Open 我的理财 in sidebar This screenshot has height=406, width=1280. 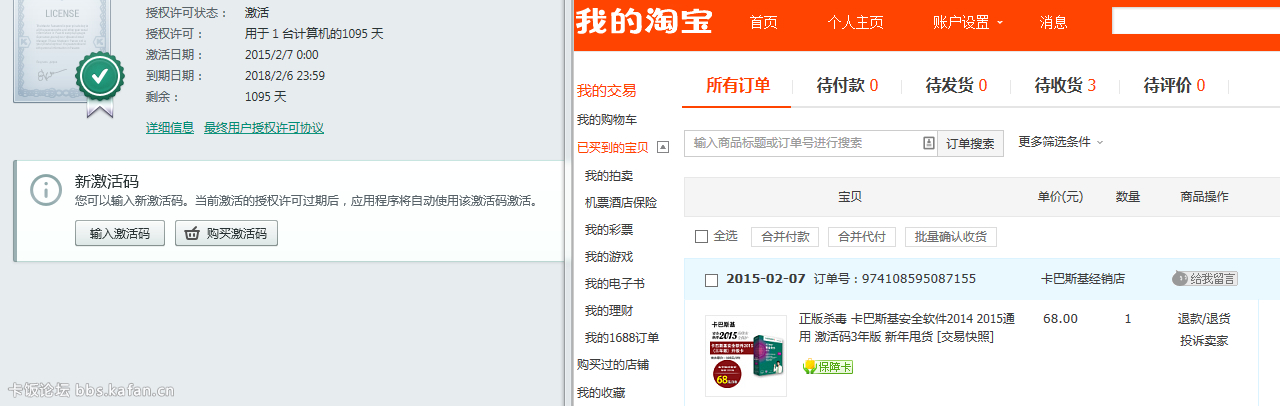click(x=609, y=310)
